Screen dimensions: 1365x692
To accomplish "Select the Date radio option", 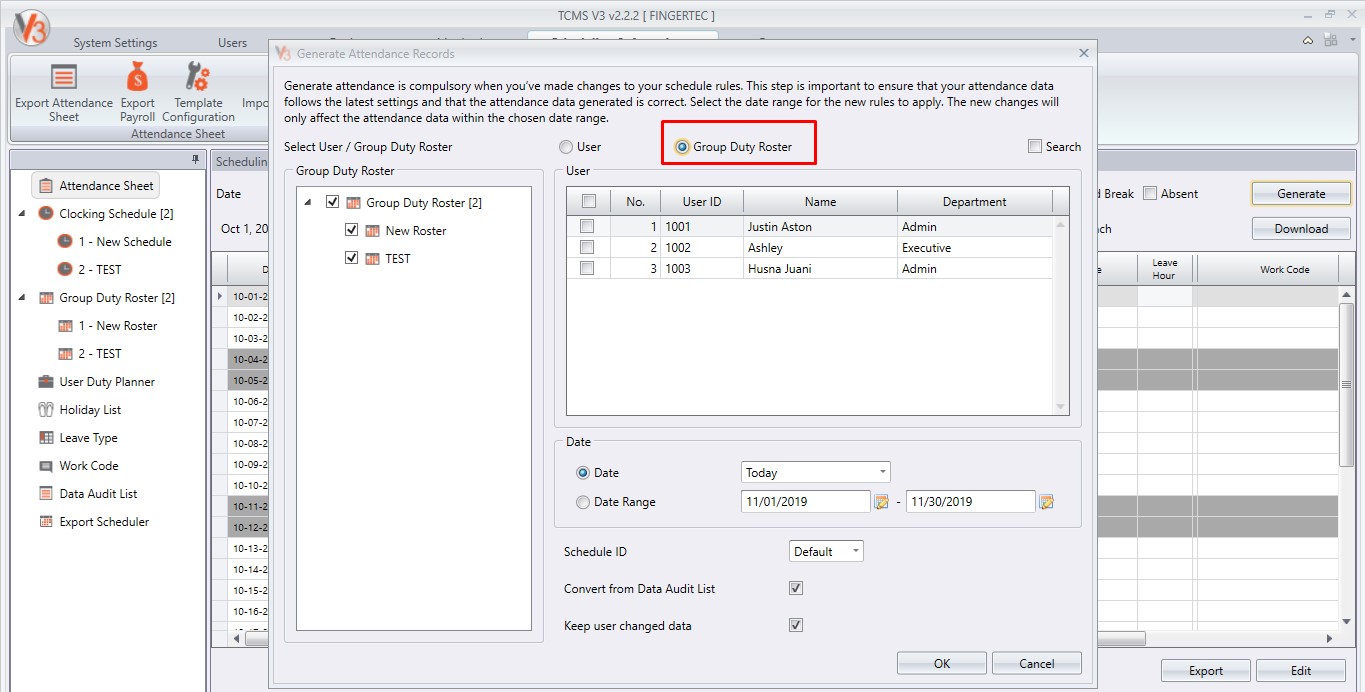I will 583,473.
